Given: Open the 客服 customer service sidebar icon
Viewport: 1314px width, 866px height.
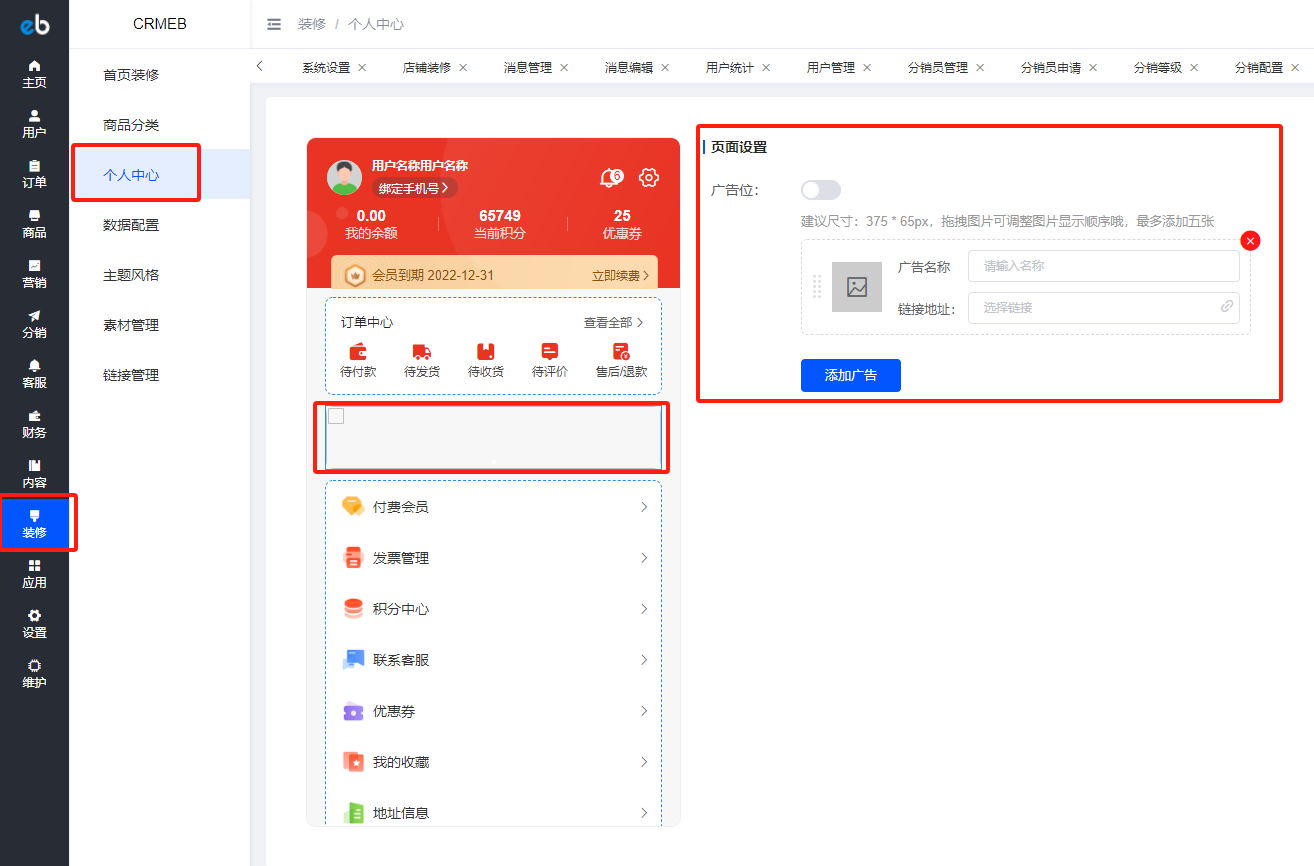Looking at the screenshot, I should click(x=34, y=373).
